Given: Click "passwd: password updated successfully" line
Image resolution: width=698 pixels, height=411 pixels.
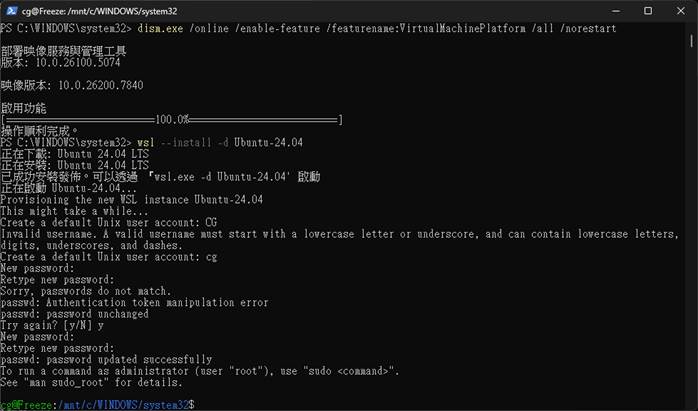Looking at the screenshot, I should [x=106, y=359].
